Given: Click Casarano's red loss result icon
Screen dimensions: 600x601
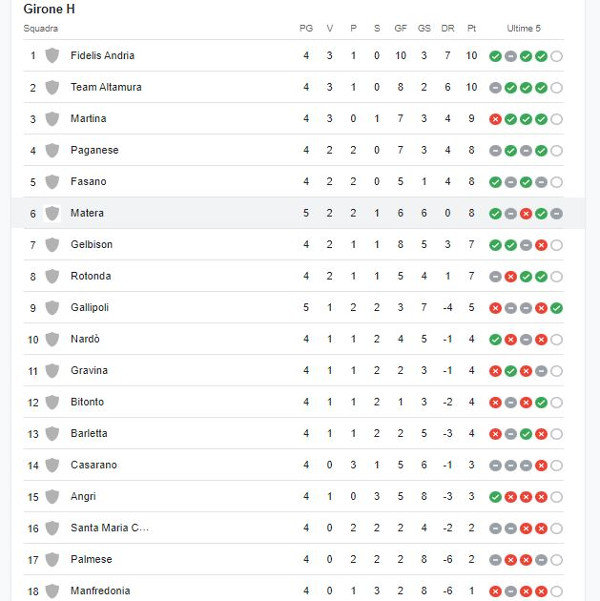Looking at the screenshot, I should pos(541,465).
